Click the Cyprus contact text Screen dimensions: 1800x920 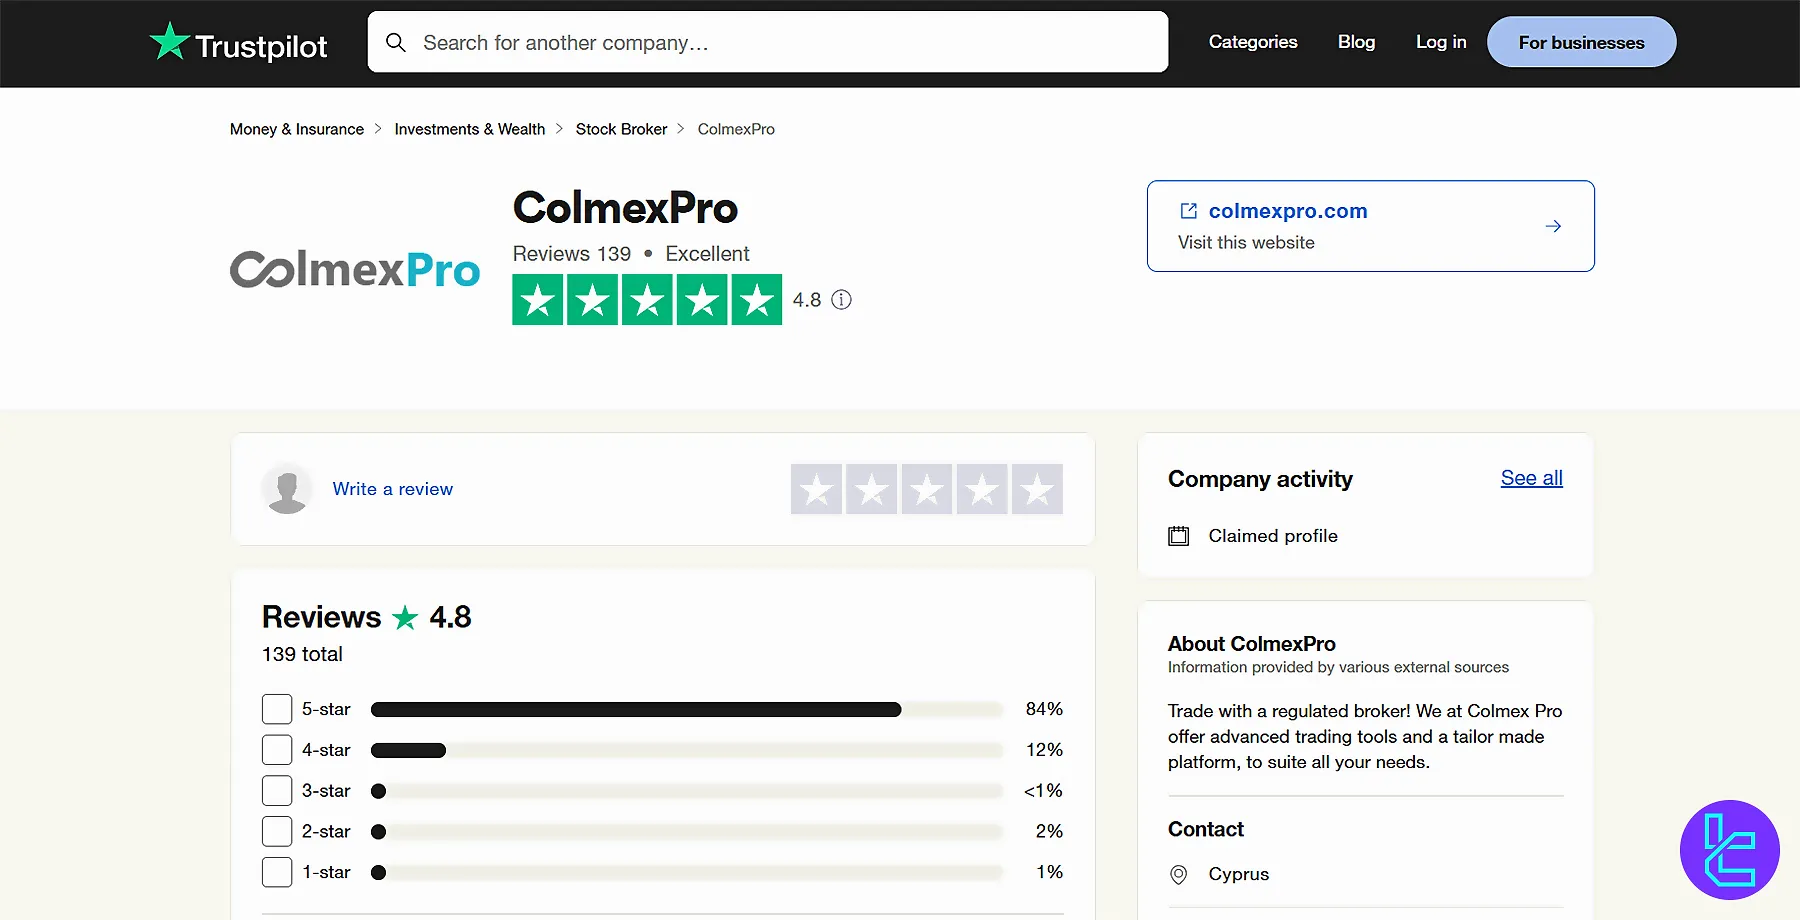click(x=1238, y=874)
